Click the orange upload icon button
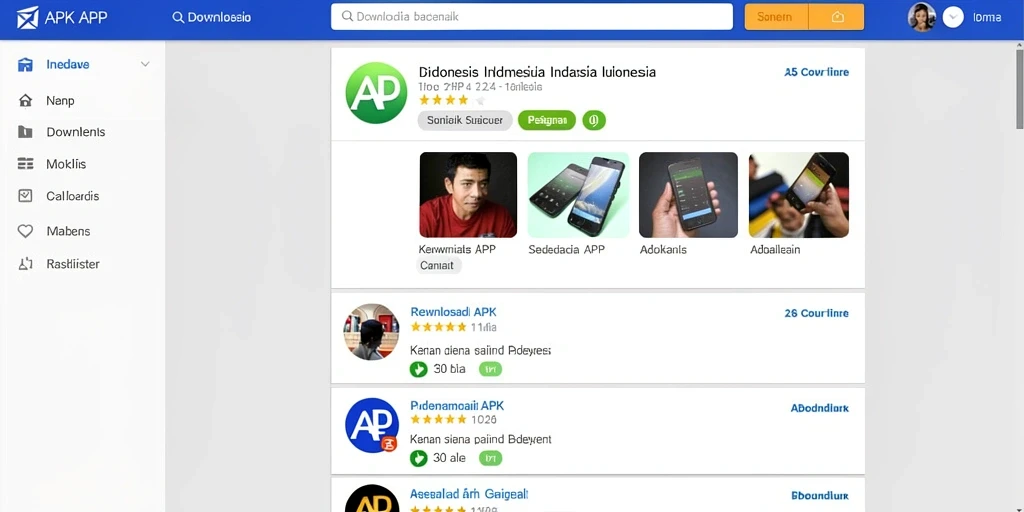This screenshot has width=1024, height=512. 837,17
